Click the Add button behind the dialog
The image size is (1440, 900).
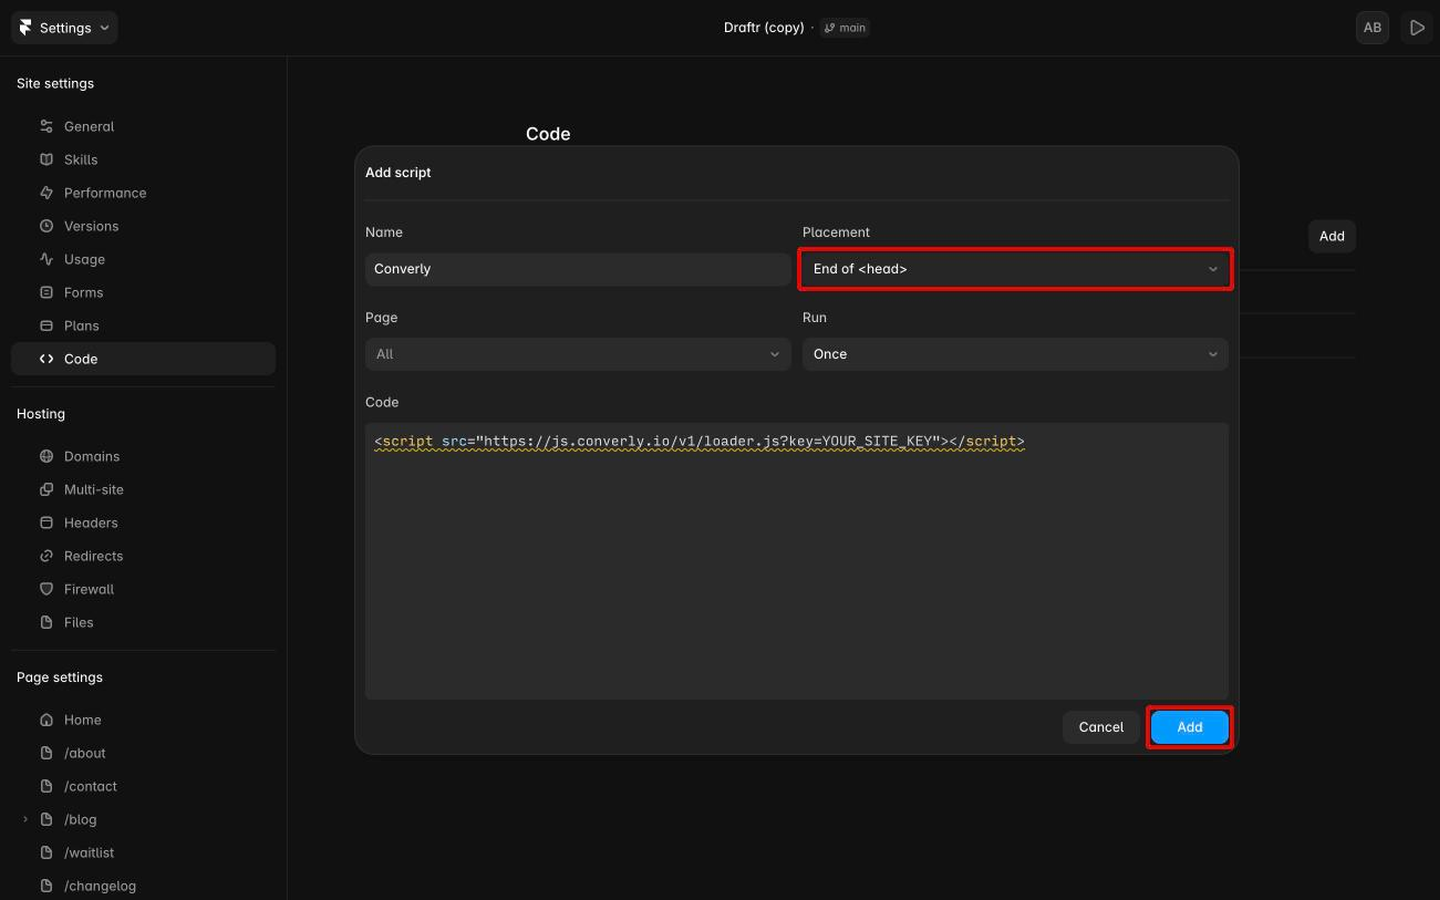coord(1332,236)
